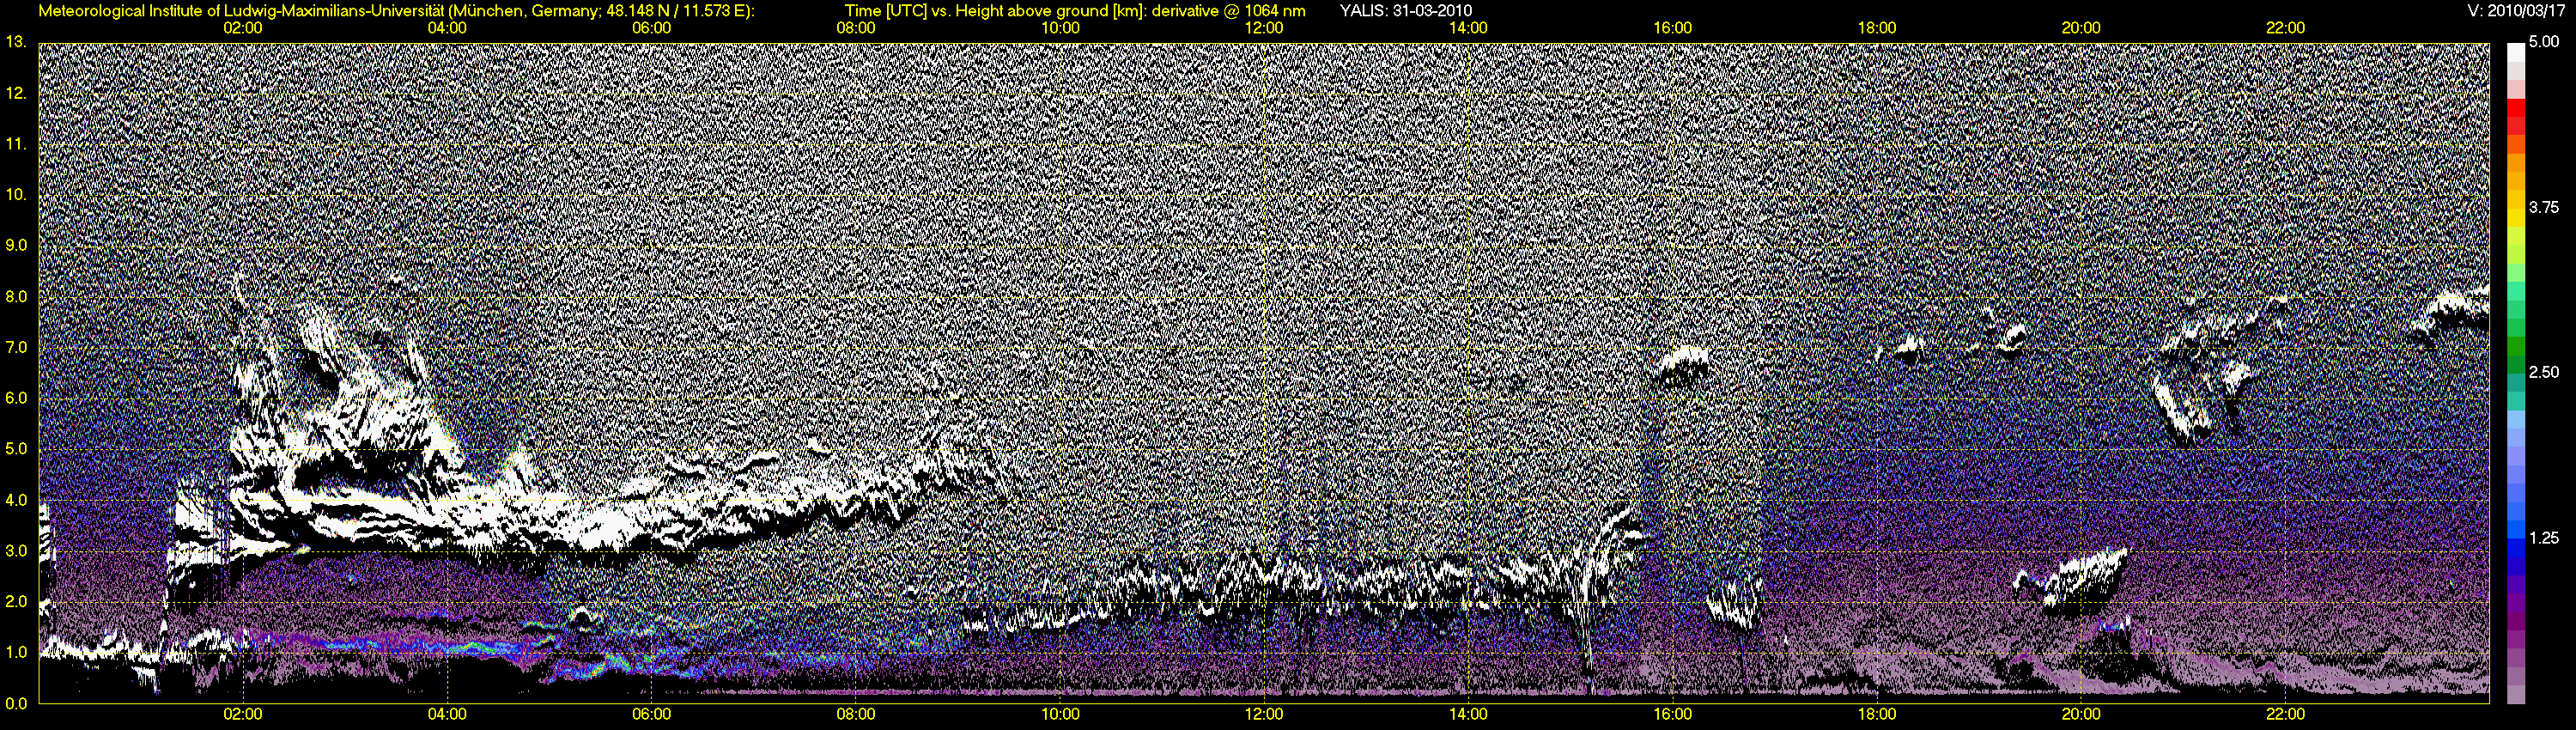Click the 20:00 label on the bottom time axis
Viewport: 2576px width, 730px height.
(2081, 714)
